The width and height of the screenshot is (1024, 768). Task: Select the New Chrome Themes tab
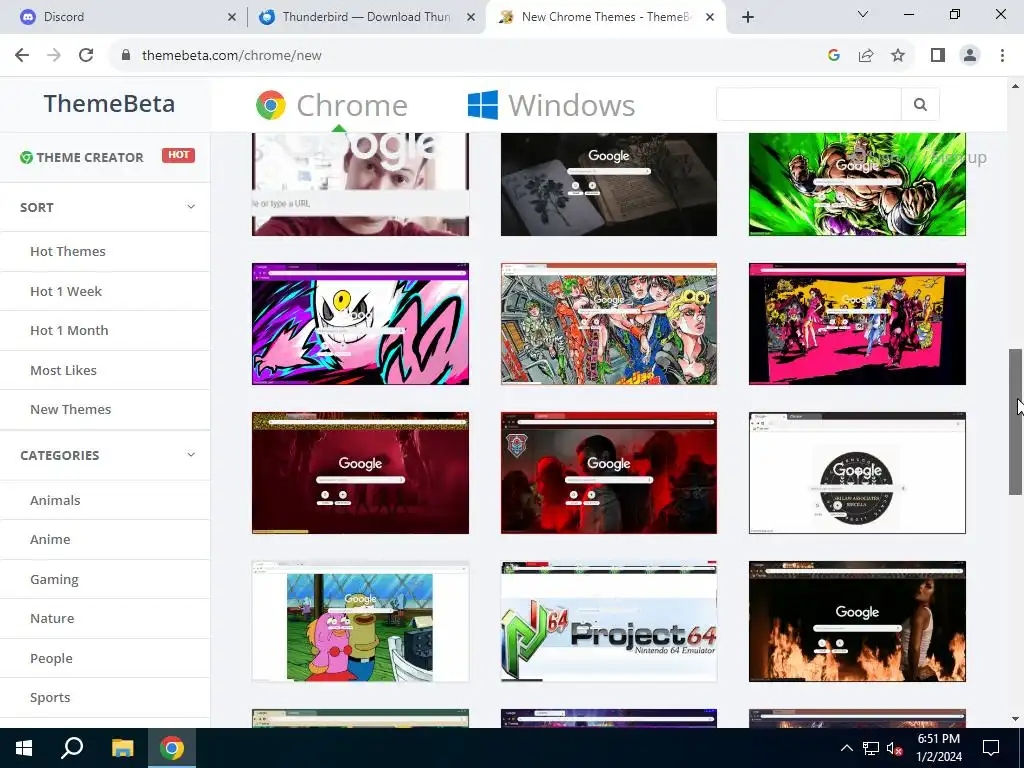[605, 17]
